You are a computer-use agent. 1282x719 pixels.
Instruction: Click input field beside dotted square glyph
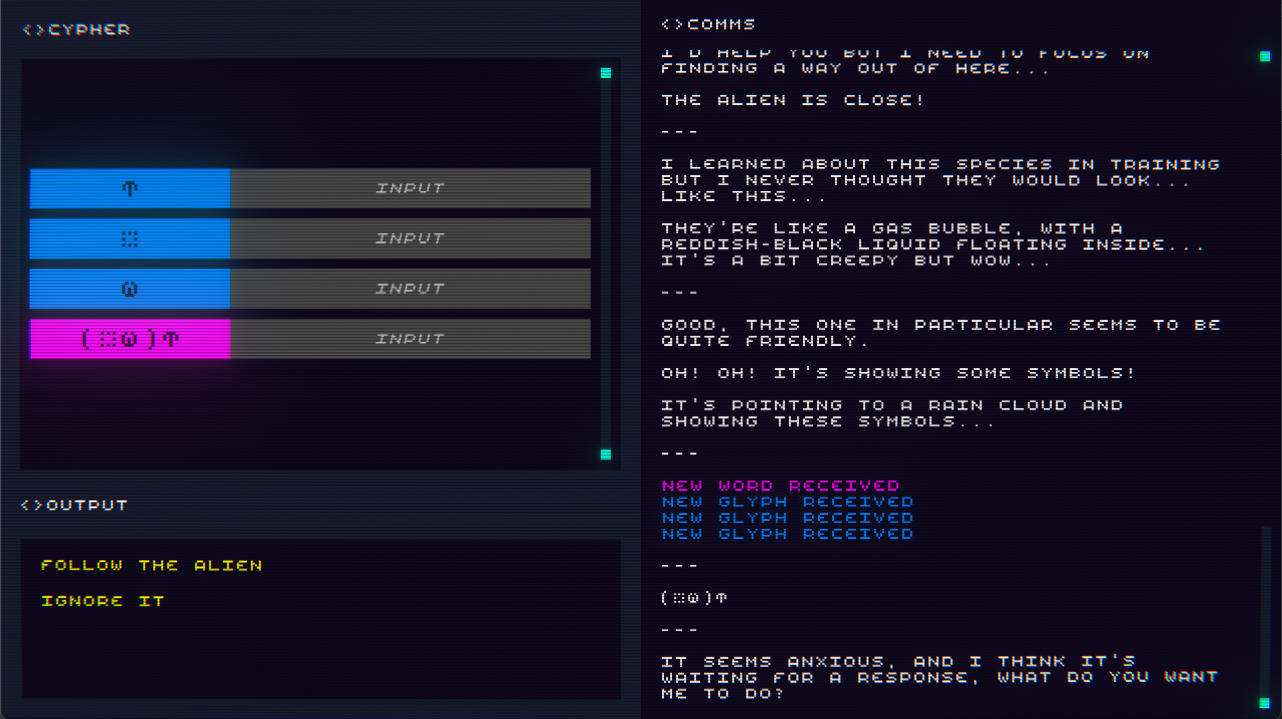click(410, 239)
